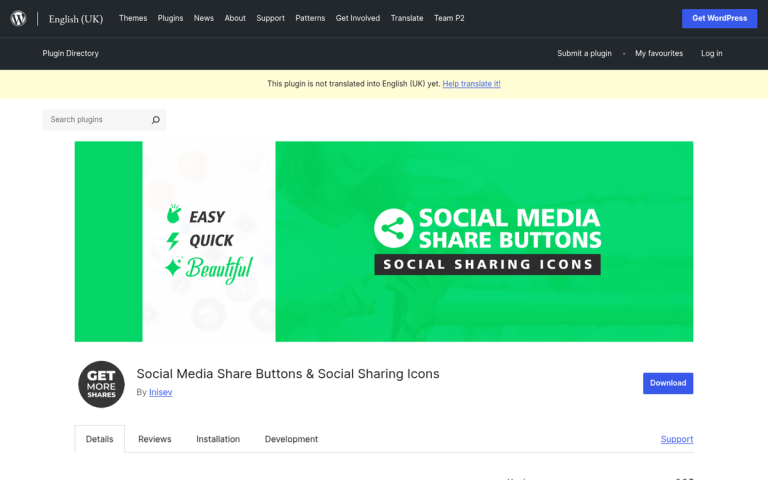Open the Themes menu item
The image size is (768, 480).
point(133,18)
